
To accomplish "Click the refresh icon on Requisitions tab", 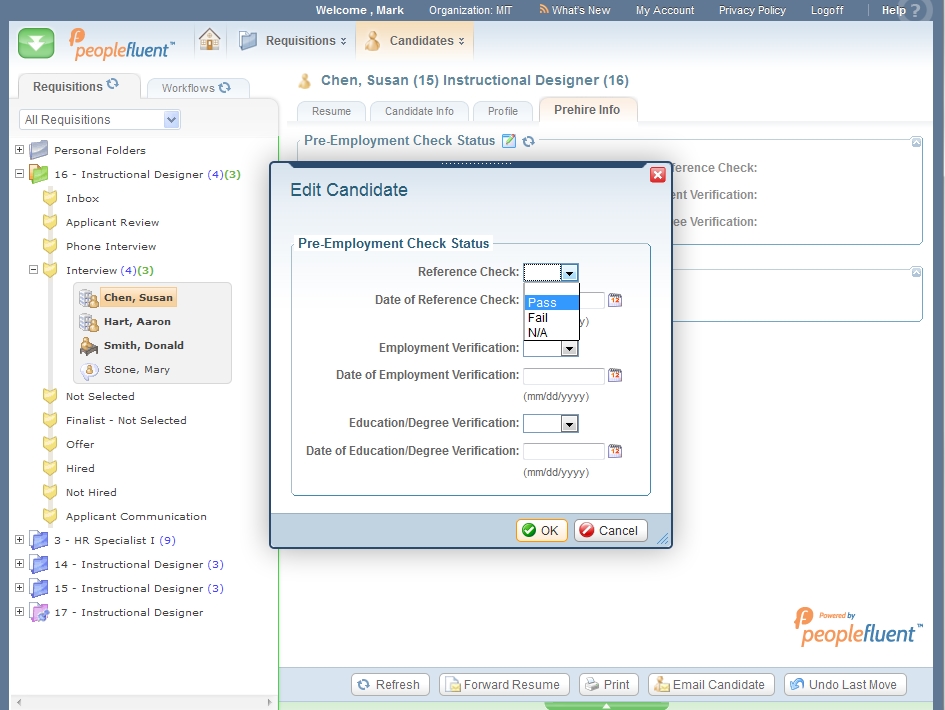I will click(x=113, y=85).
